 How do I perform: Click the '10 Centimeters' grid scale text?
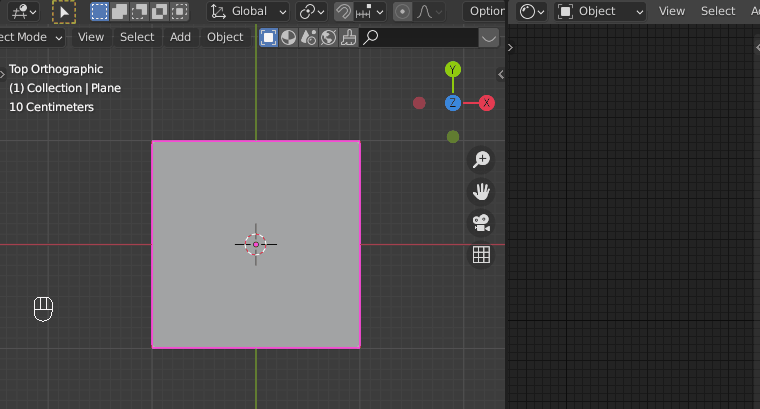pyautogui.click(x=51, y=107)
